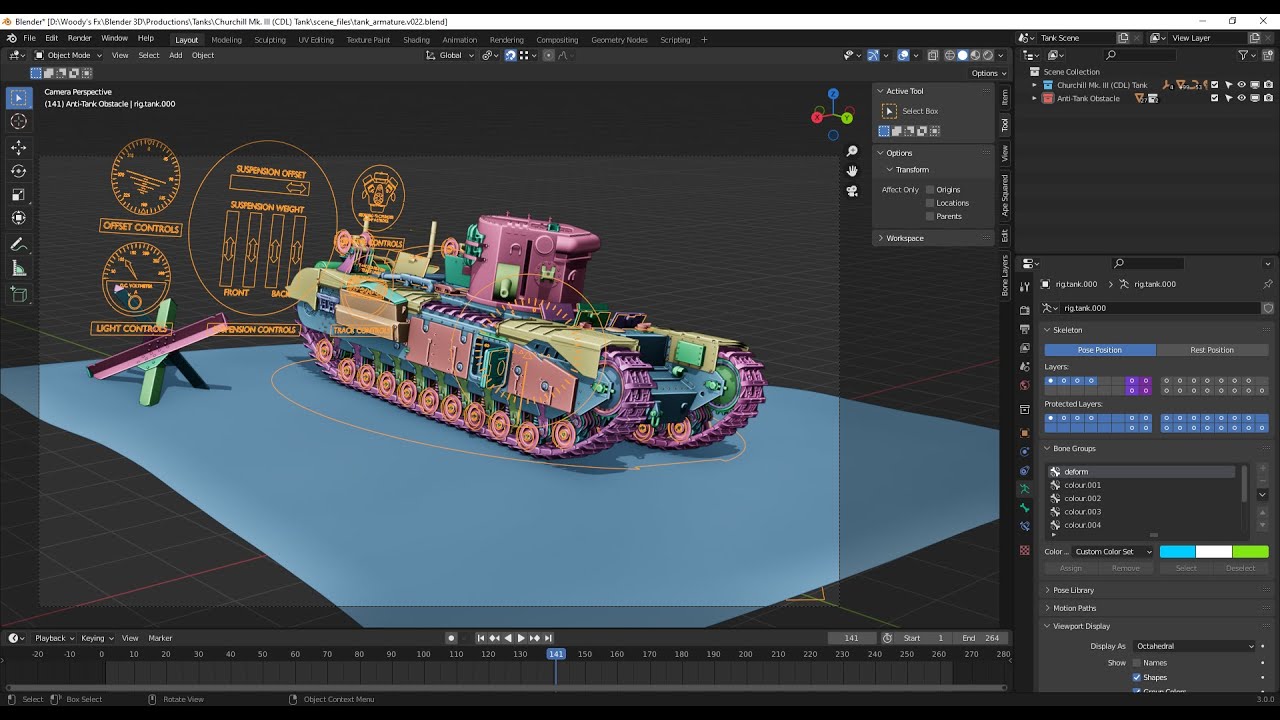Click the pan hand viewport icon
This screenshot has height=720, width=1280.
click(852, 171)
